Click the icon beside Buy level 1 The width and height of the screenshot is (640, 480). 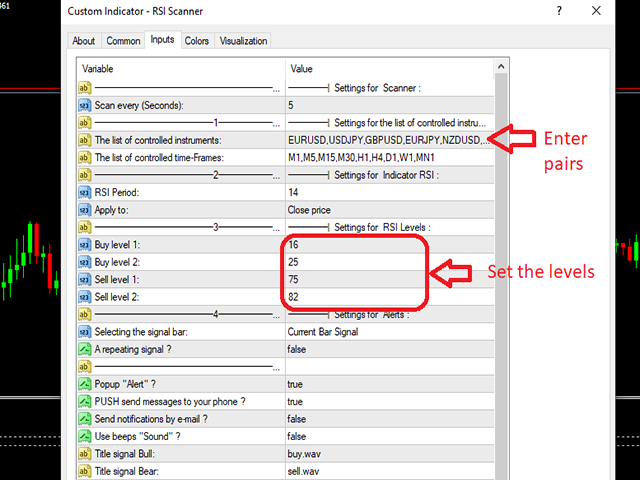[85, 245]
